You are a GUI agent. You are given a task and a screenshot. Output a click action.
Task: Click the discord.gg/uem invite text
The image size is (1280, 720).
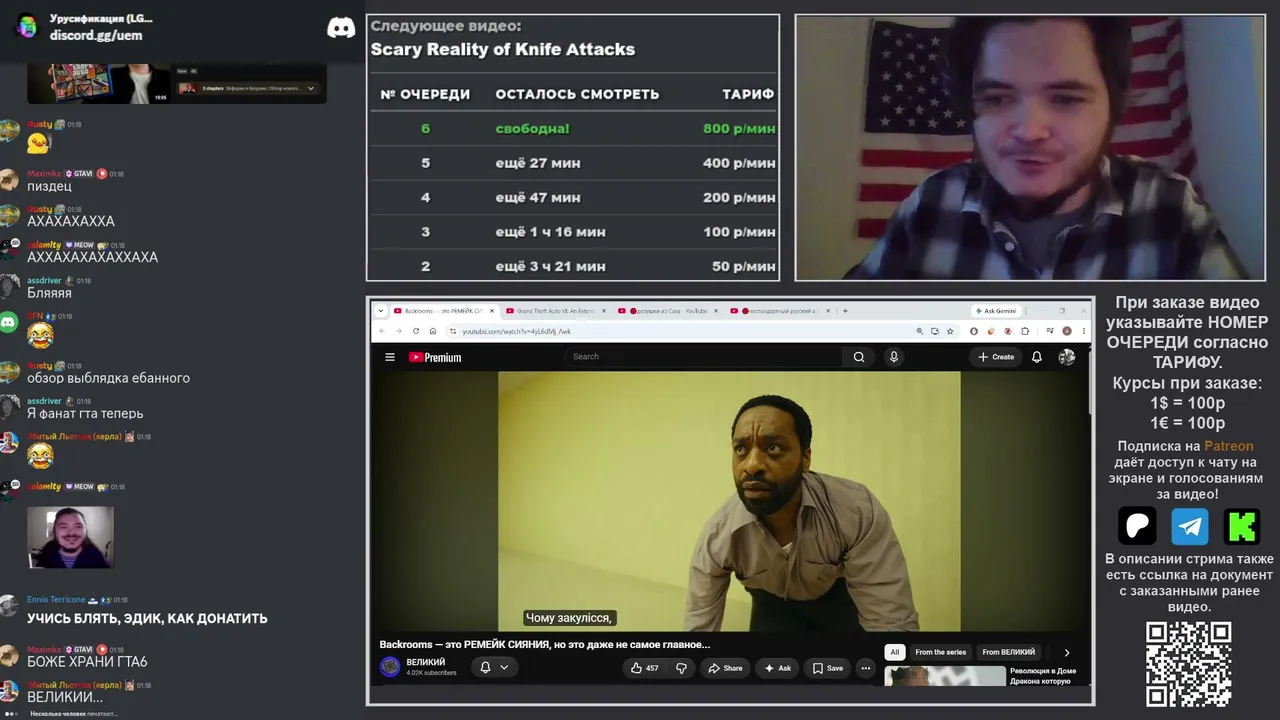(96, 35)
